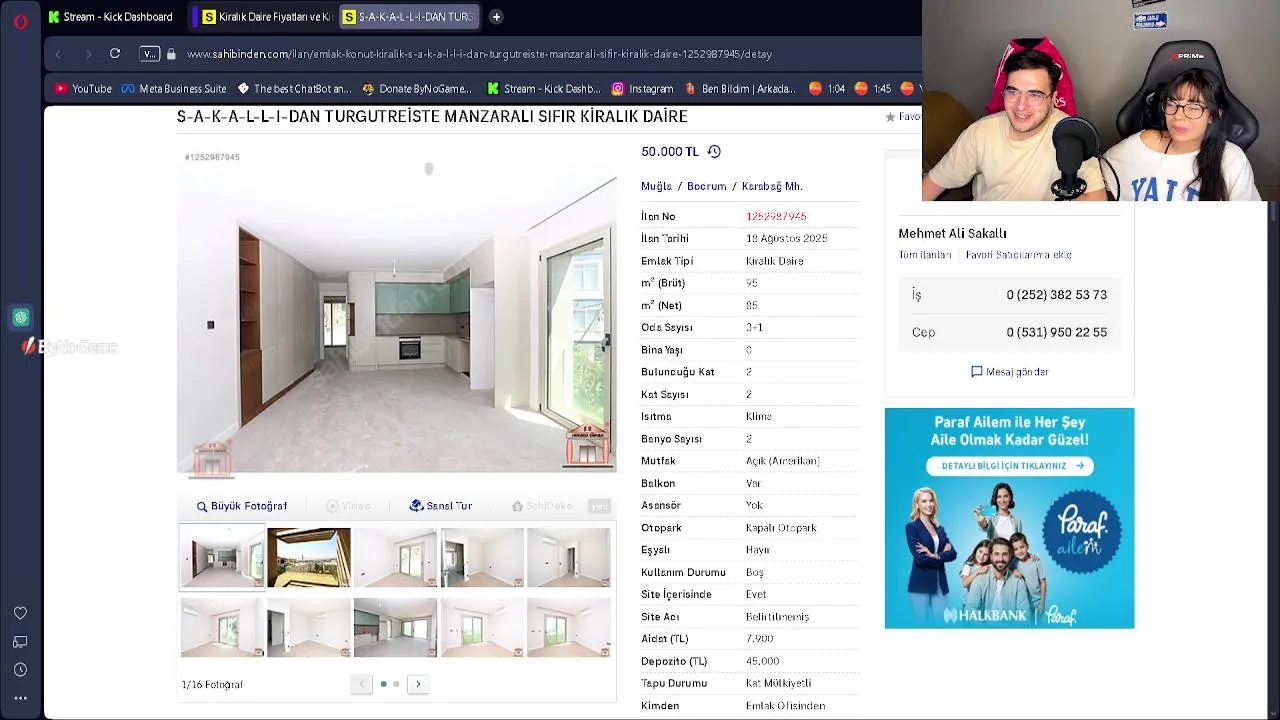Go back to previous page arrow
The width and height of the screenshot is (1280, 720).
coord(58,54)
